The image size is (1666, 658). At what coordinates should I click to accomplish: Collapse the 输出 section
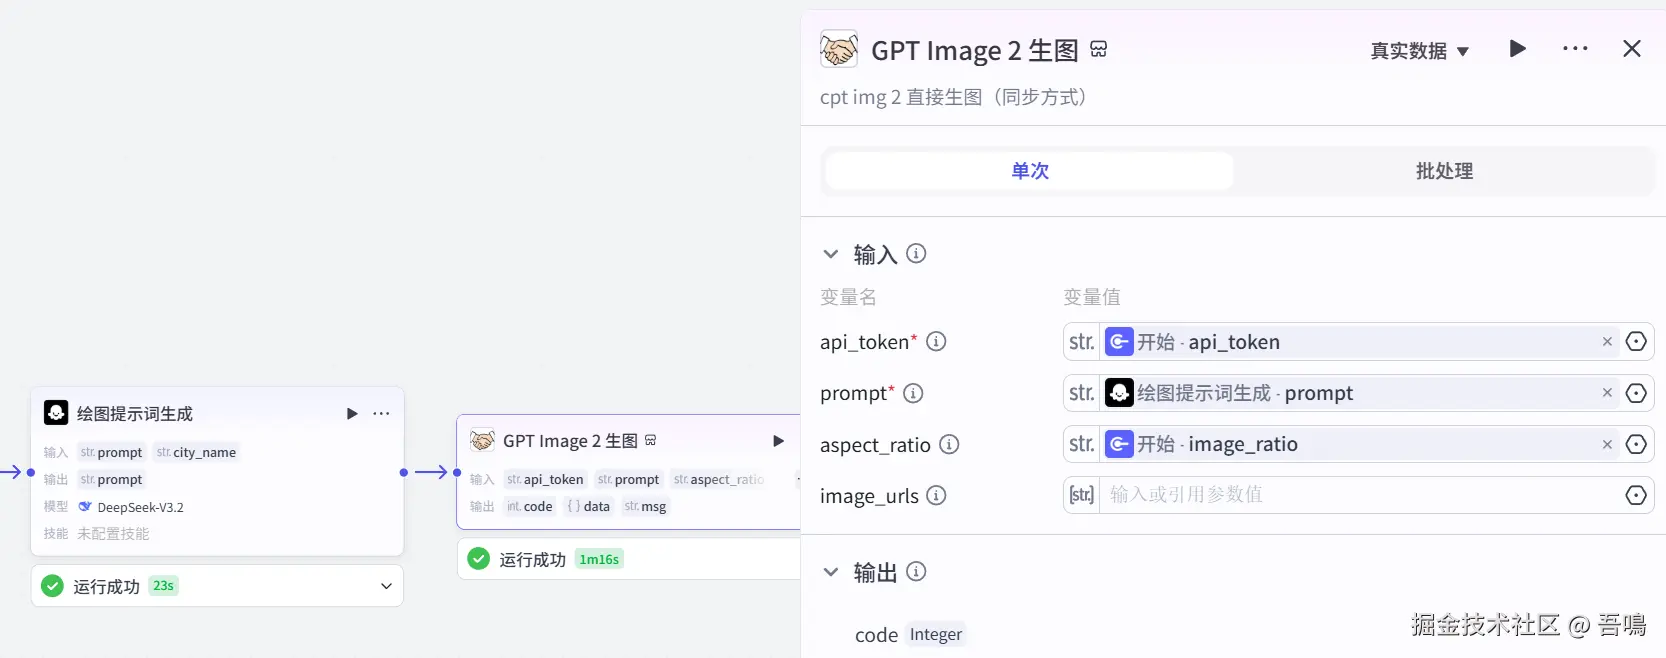[x=830, y=572]
